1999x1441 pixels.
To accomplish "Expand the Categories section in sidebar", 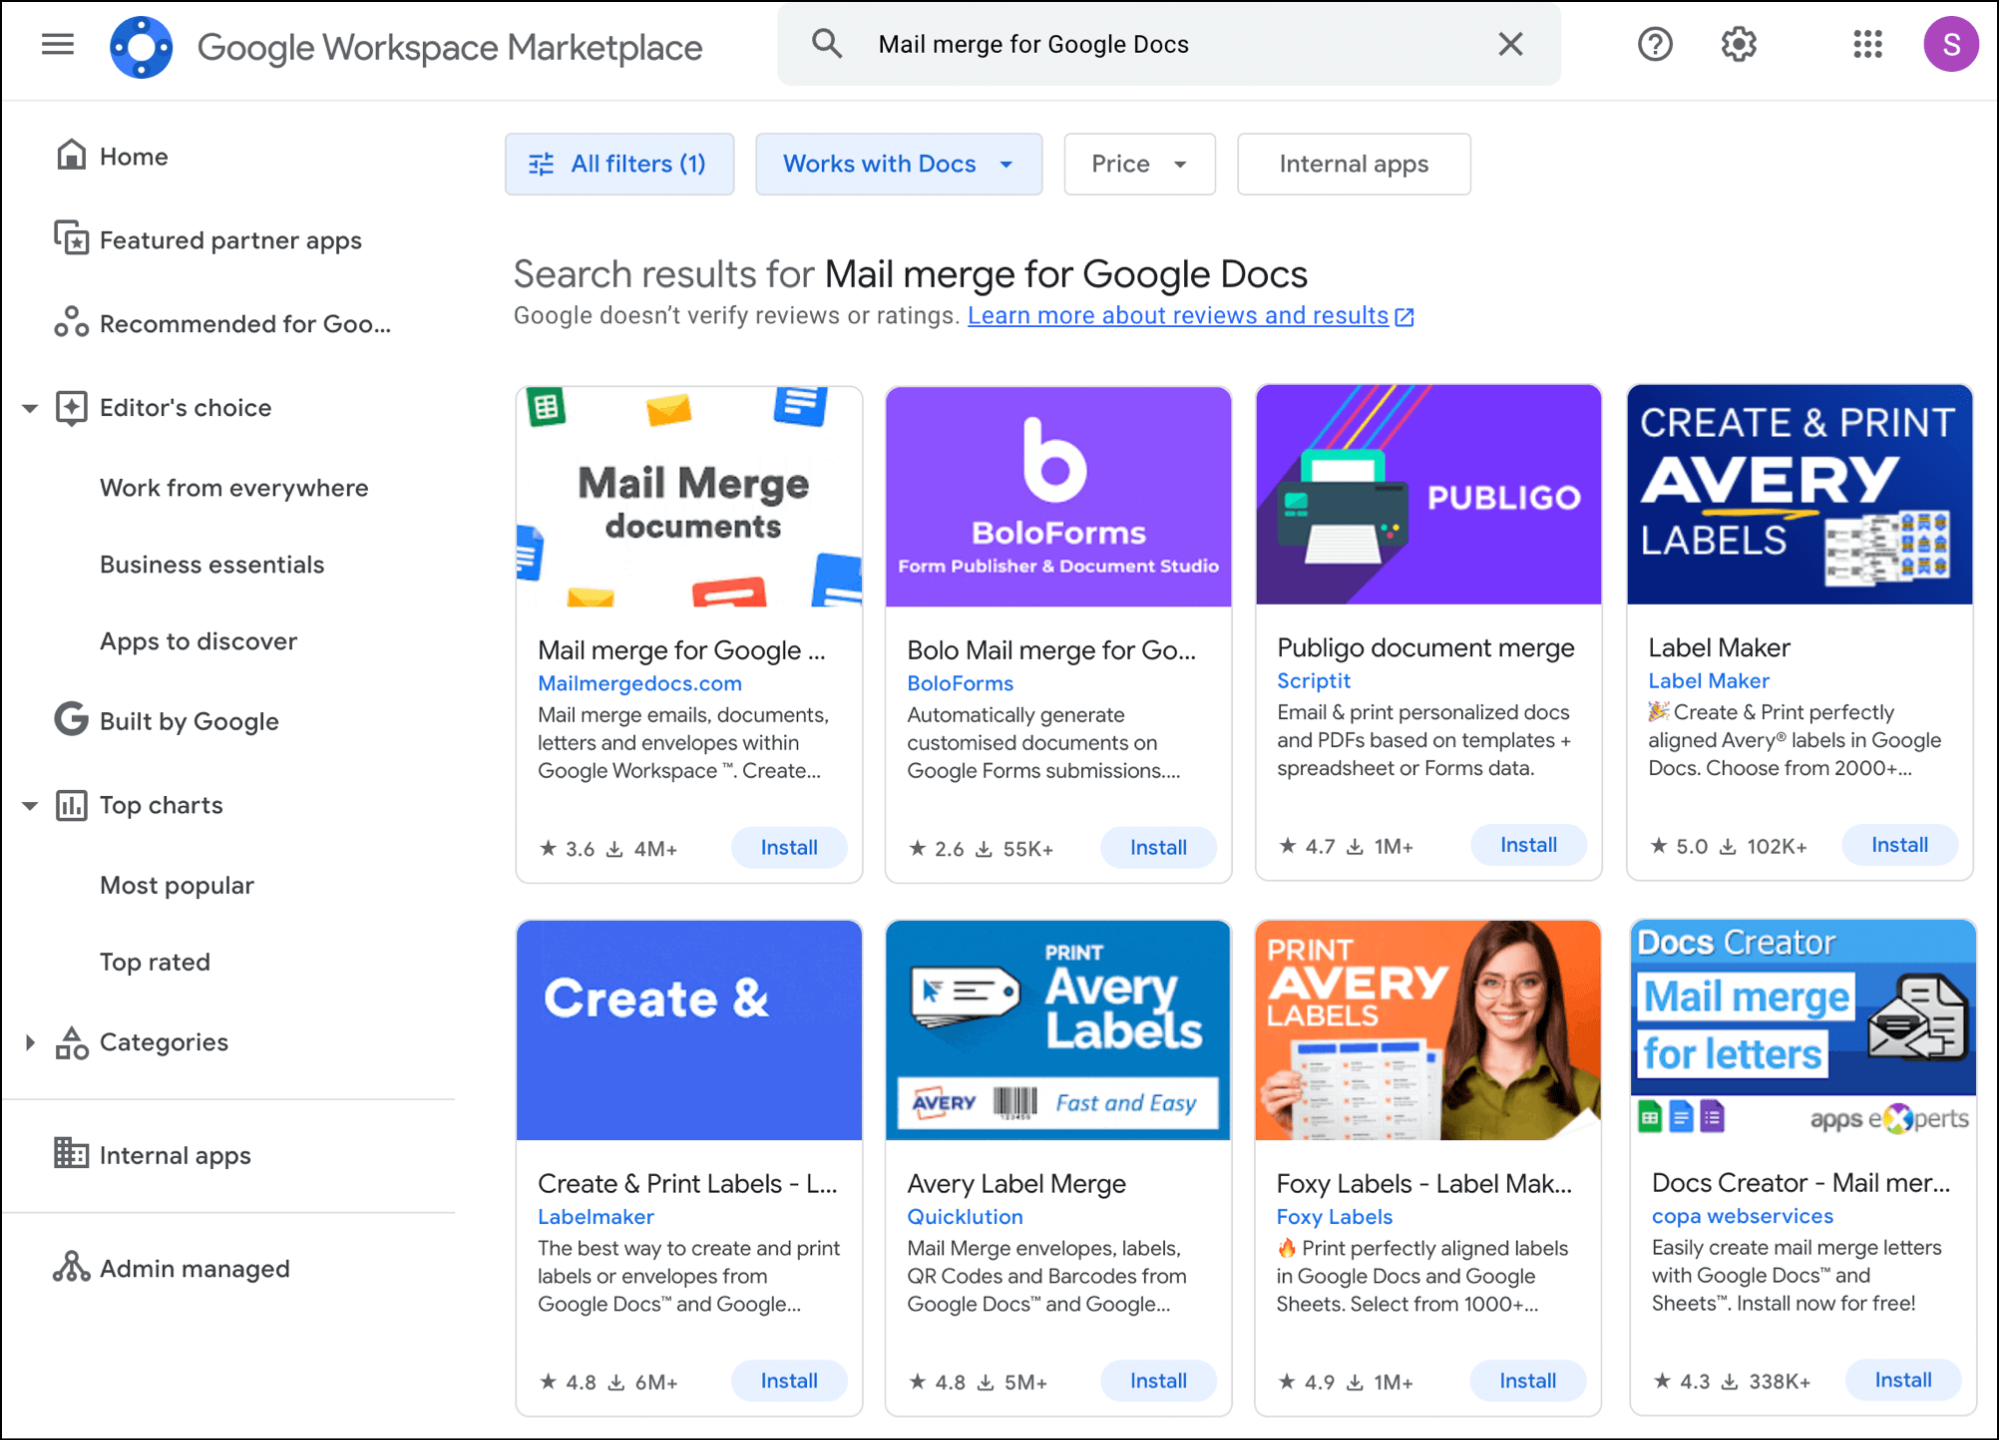I will [x=29, y=1042].
